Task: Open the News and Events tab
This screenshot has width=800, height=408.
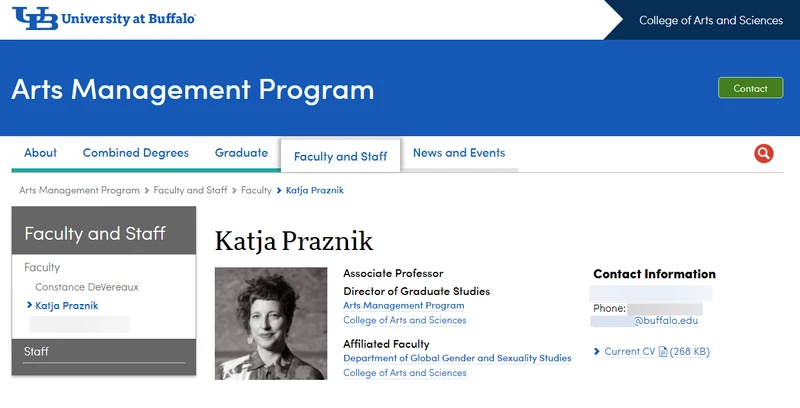Action: 459,152
